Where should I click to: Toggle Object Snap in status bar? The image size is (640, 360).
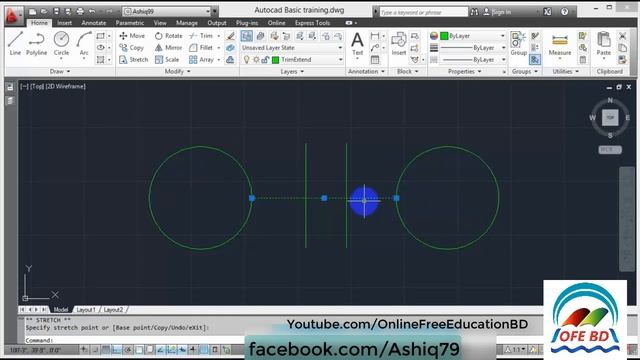click(139, 350)
